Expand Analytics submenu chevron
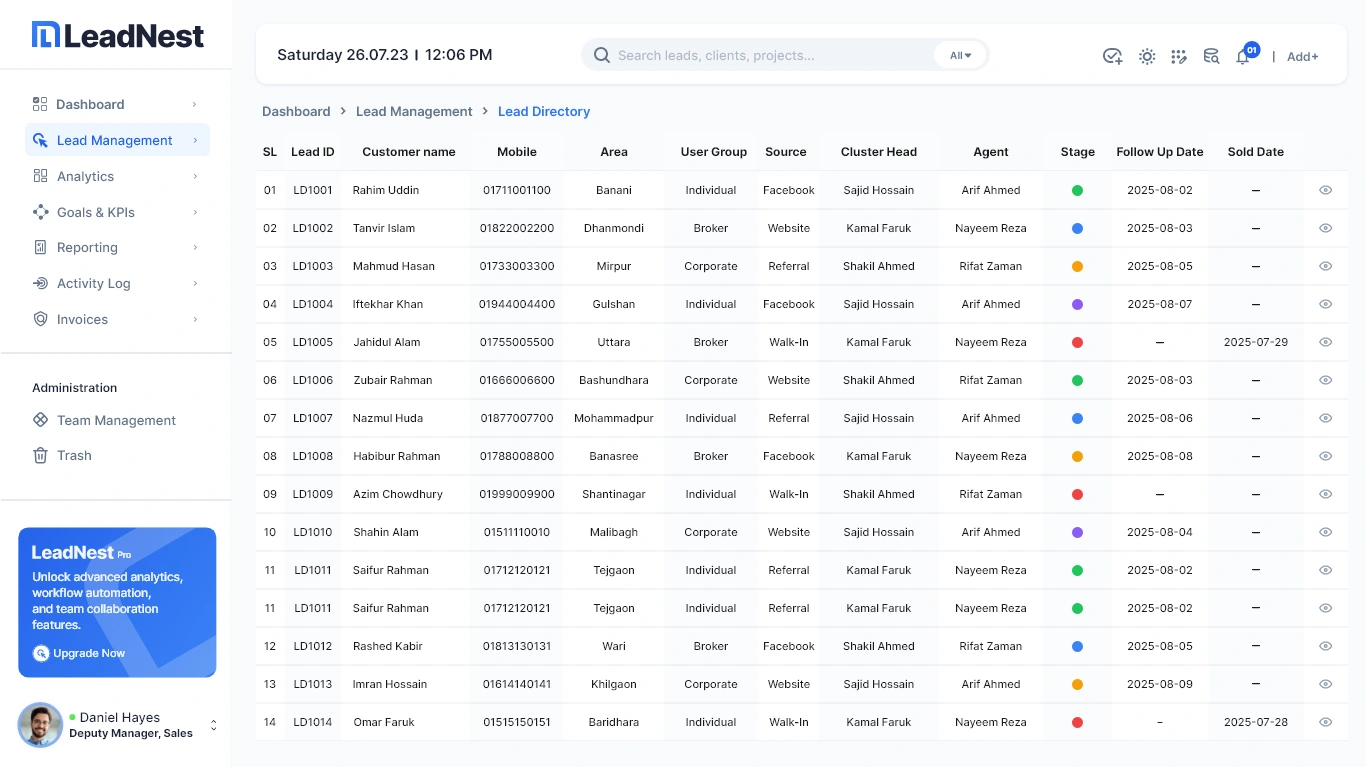The width and height of the screenshot is (1366, 767). click(x=195, y=176)
